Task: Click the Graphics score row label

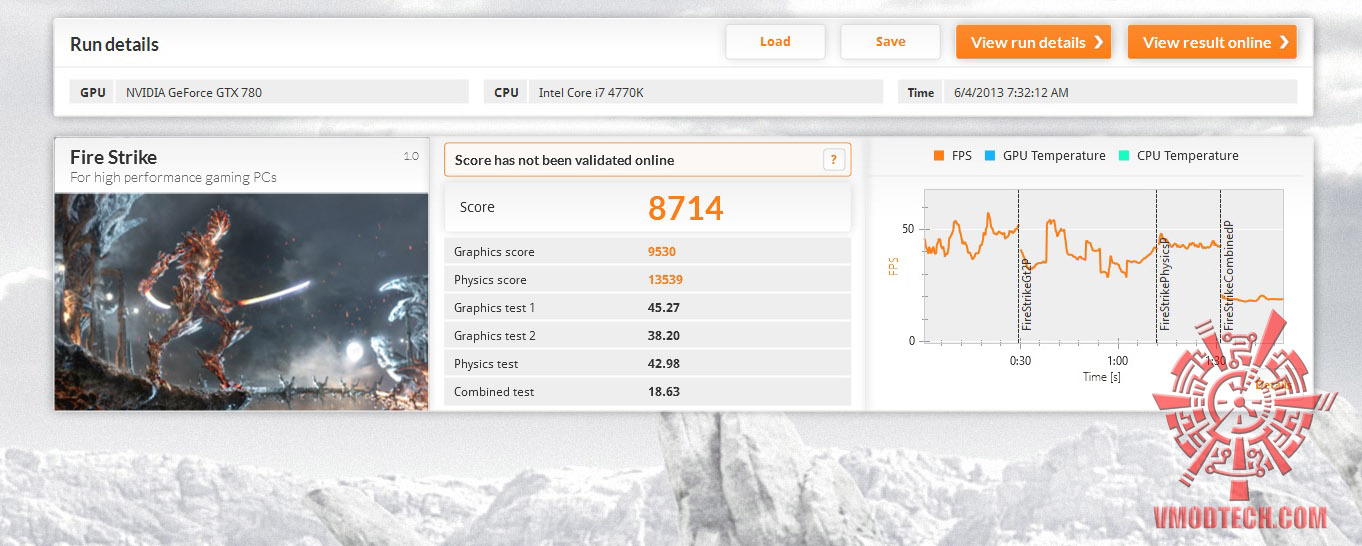Action: (494, 252)
